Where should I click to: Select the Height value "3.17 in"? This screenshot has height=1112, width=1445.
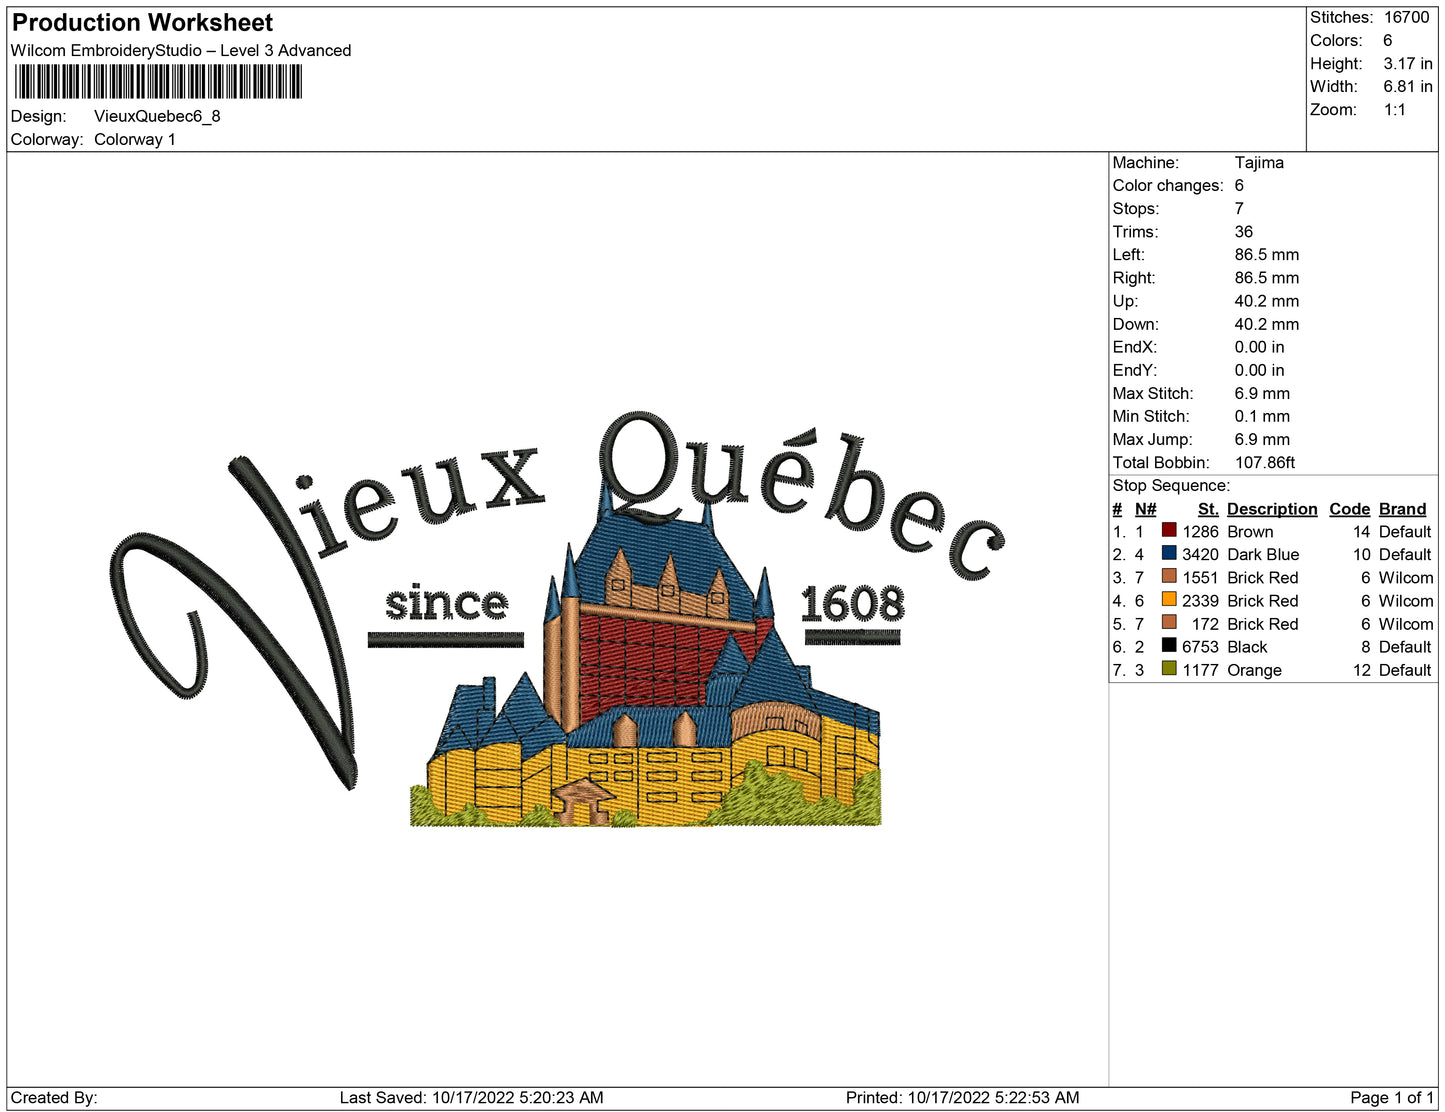pyautogui.click(x=1408, y=63)
